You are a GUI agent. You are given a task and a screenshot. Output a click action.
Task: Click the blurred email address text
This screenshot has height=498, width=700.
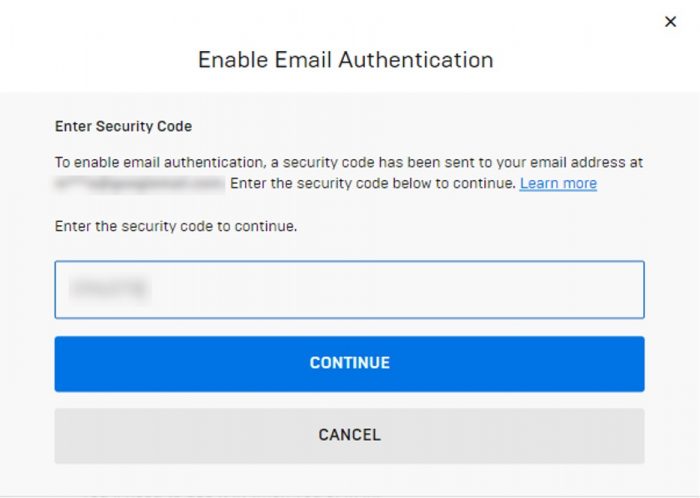click(139, 184)
